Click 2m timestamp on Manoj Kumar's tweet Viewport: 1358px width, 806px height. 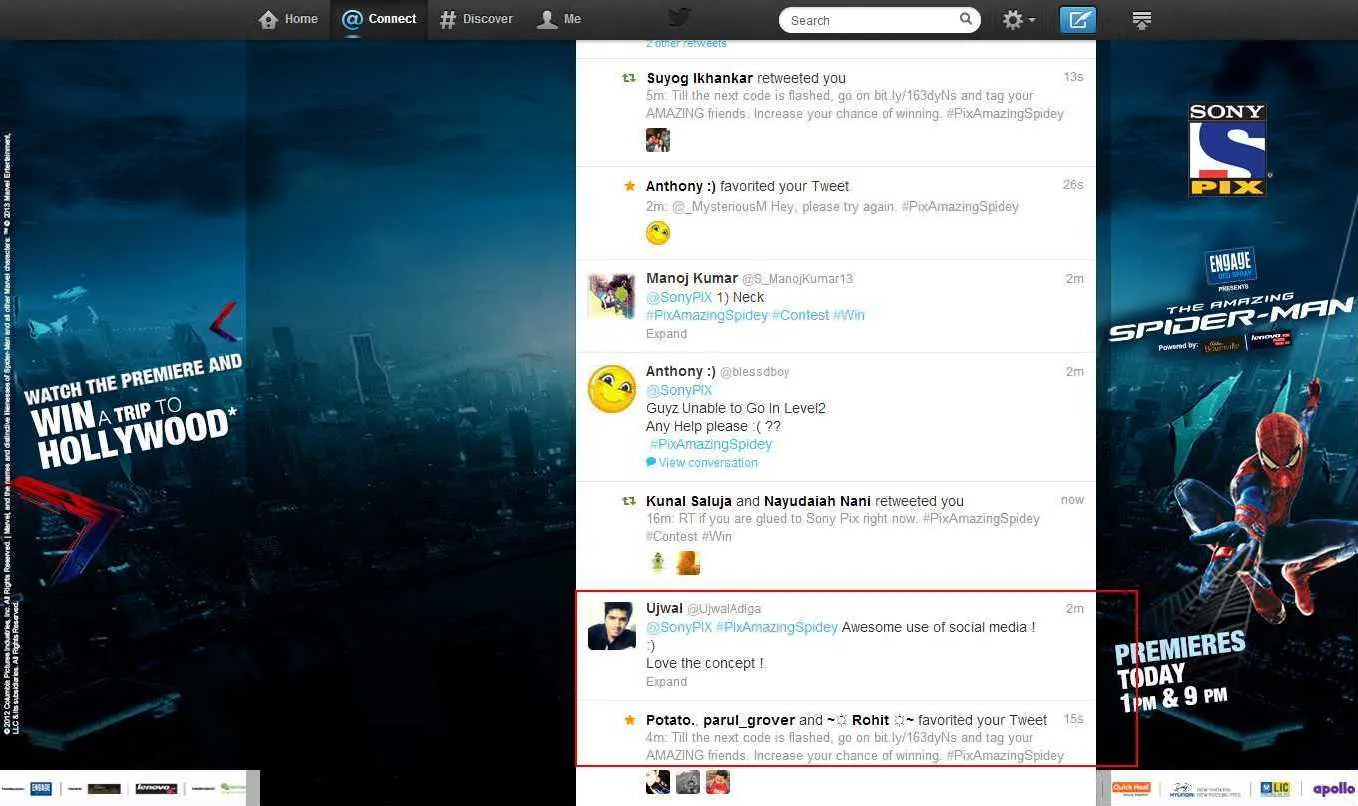pyautogui.click(x=1074, y=279)
